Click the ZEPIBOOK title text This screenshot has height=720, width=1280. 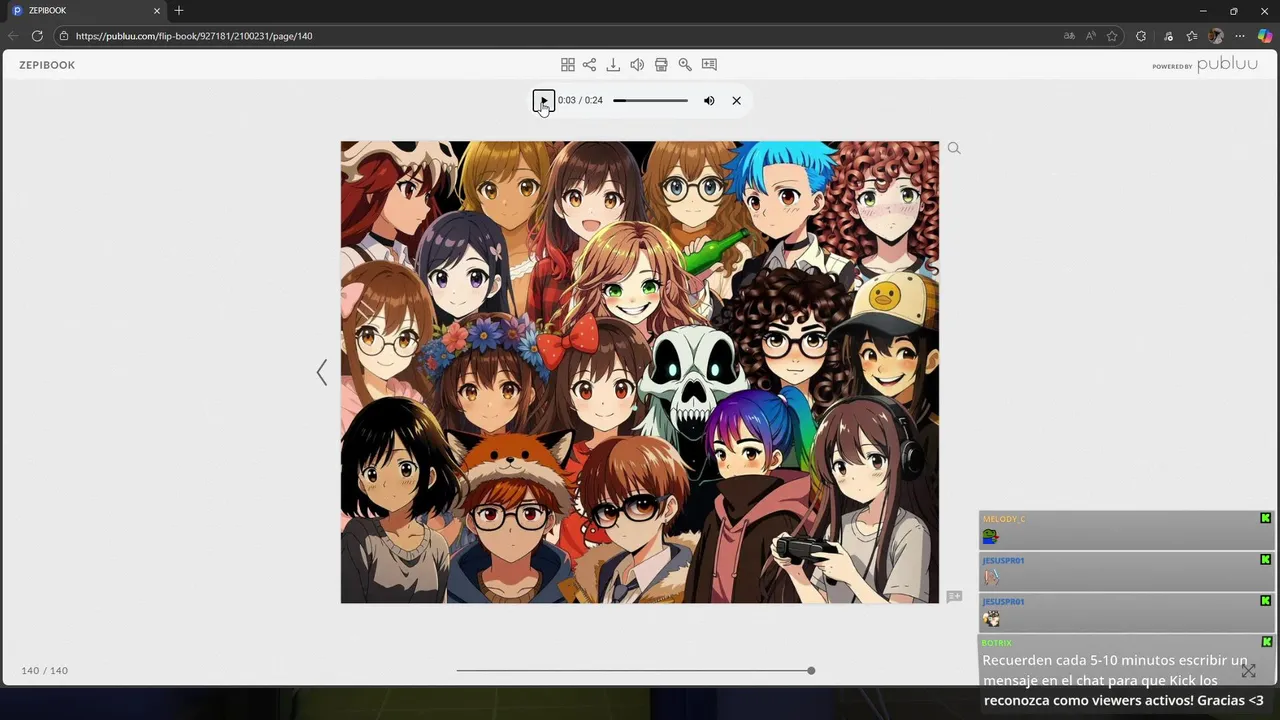(47, 65)
